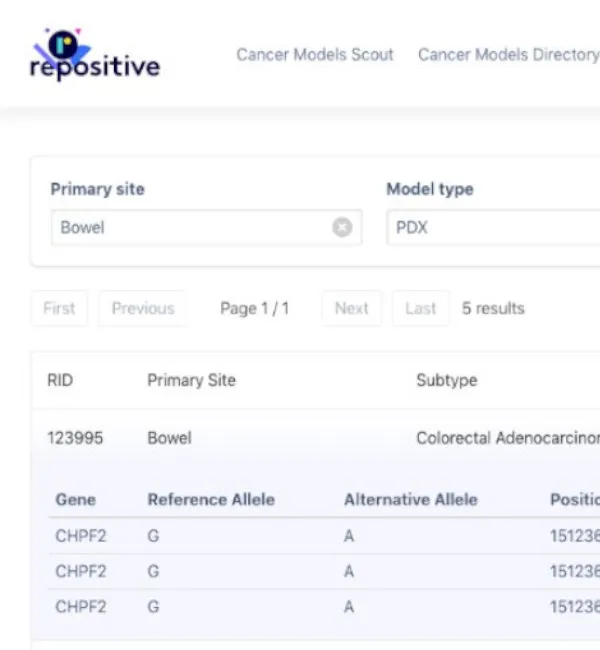600x650 pixels.
Task: Open the Model type PDX dropdown
Action: pyautogui.click(x=492, y=228)
